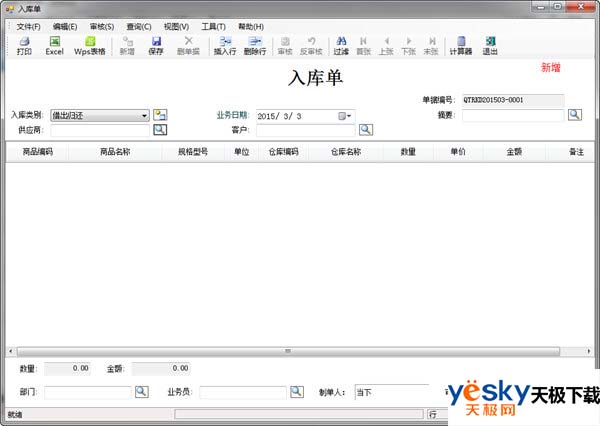This screenshot has height=426, width=600.
Task: Focus the 供应商 input field
Action: (x=100, y=130)
